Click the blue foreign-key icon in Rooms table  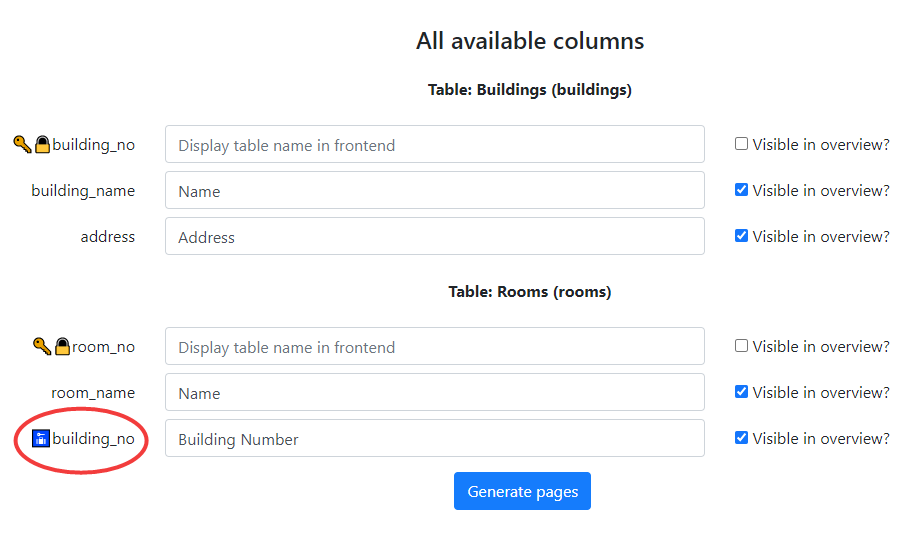coord(41,438)
